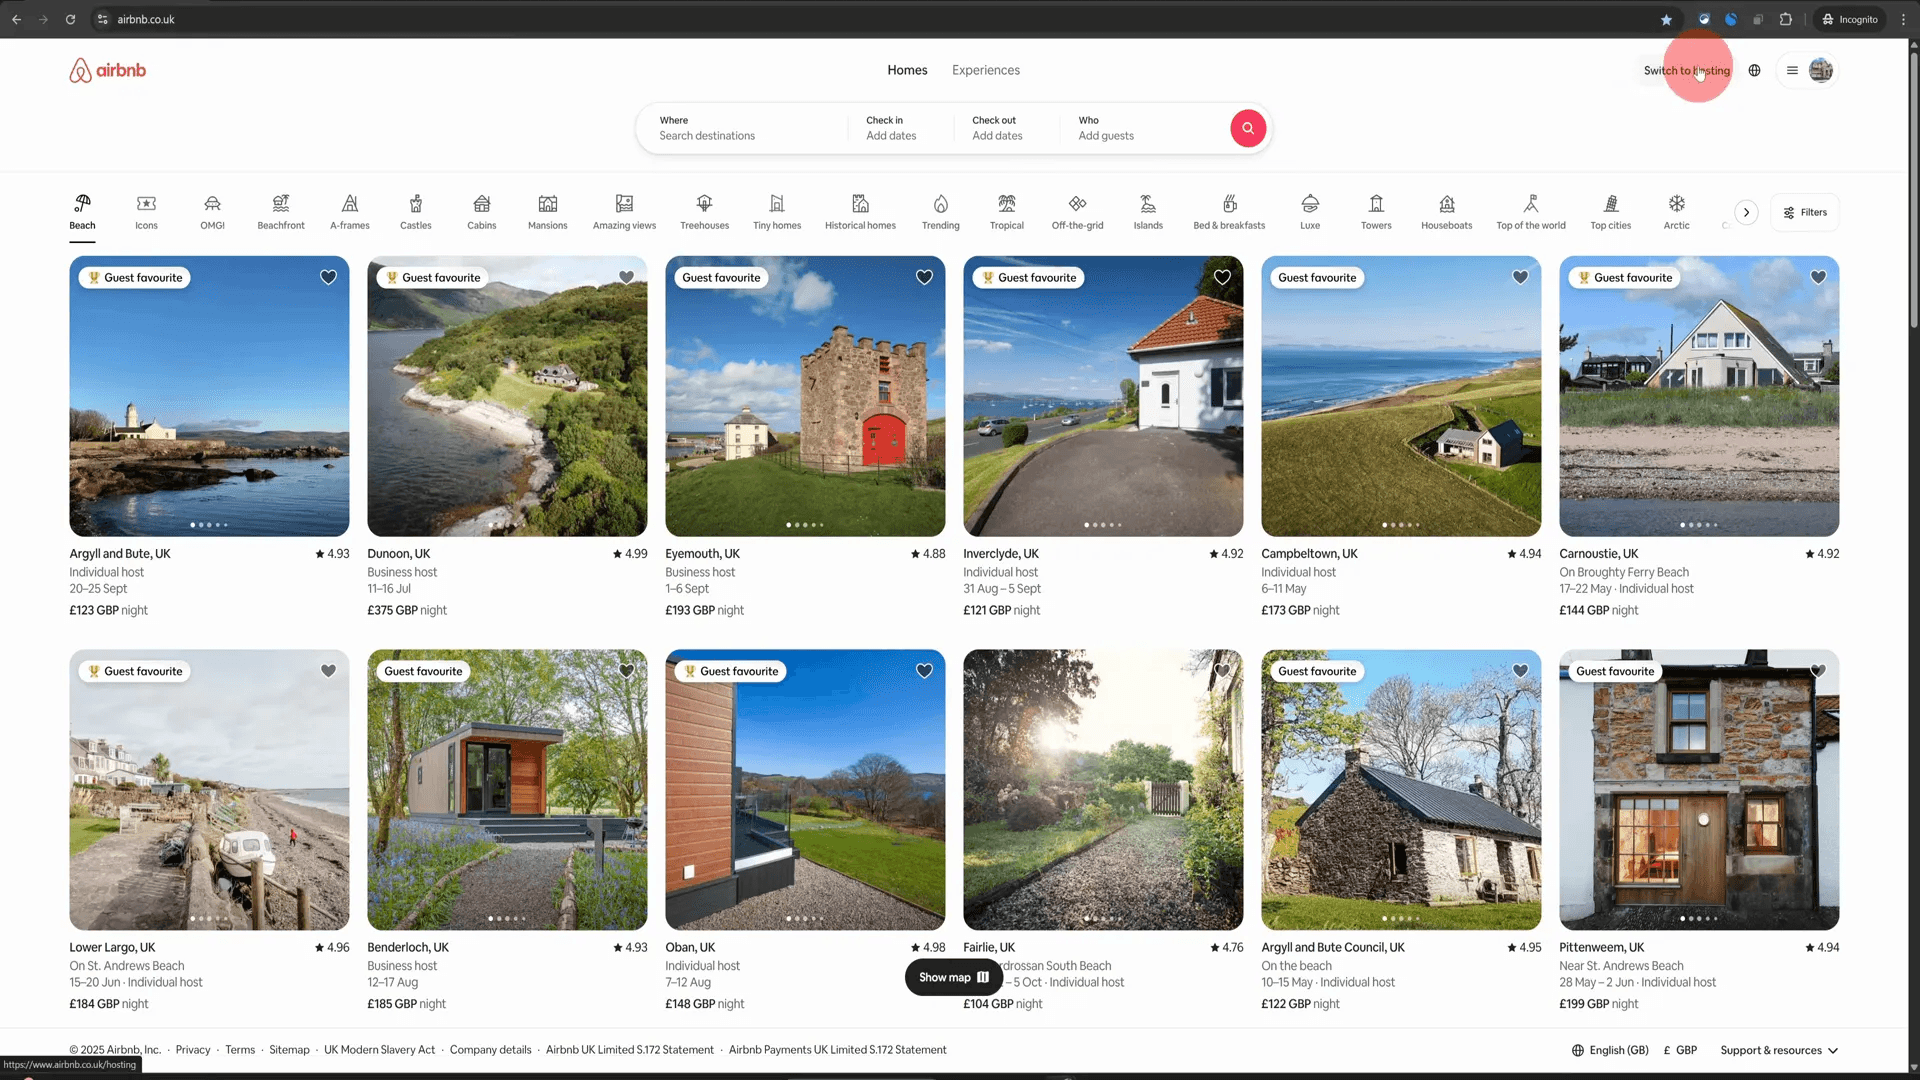Toggle wishlist heart on Argyll and Bute listing

click(328, 277)
